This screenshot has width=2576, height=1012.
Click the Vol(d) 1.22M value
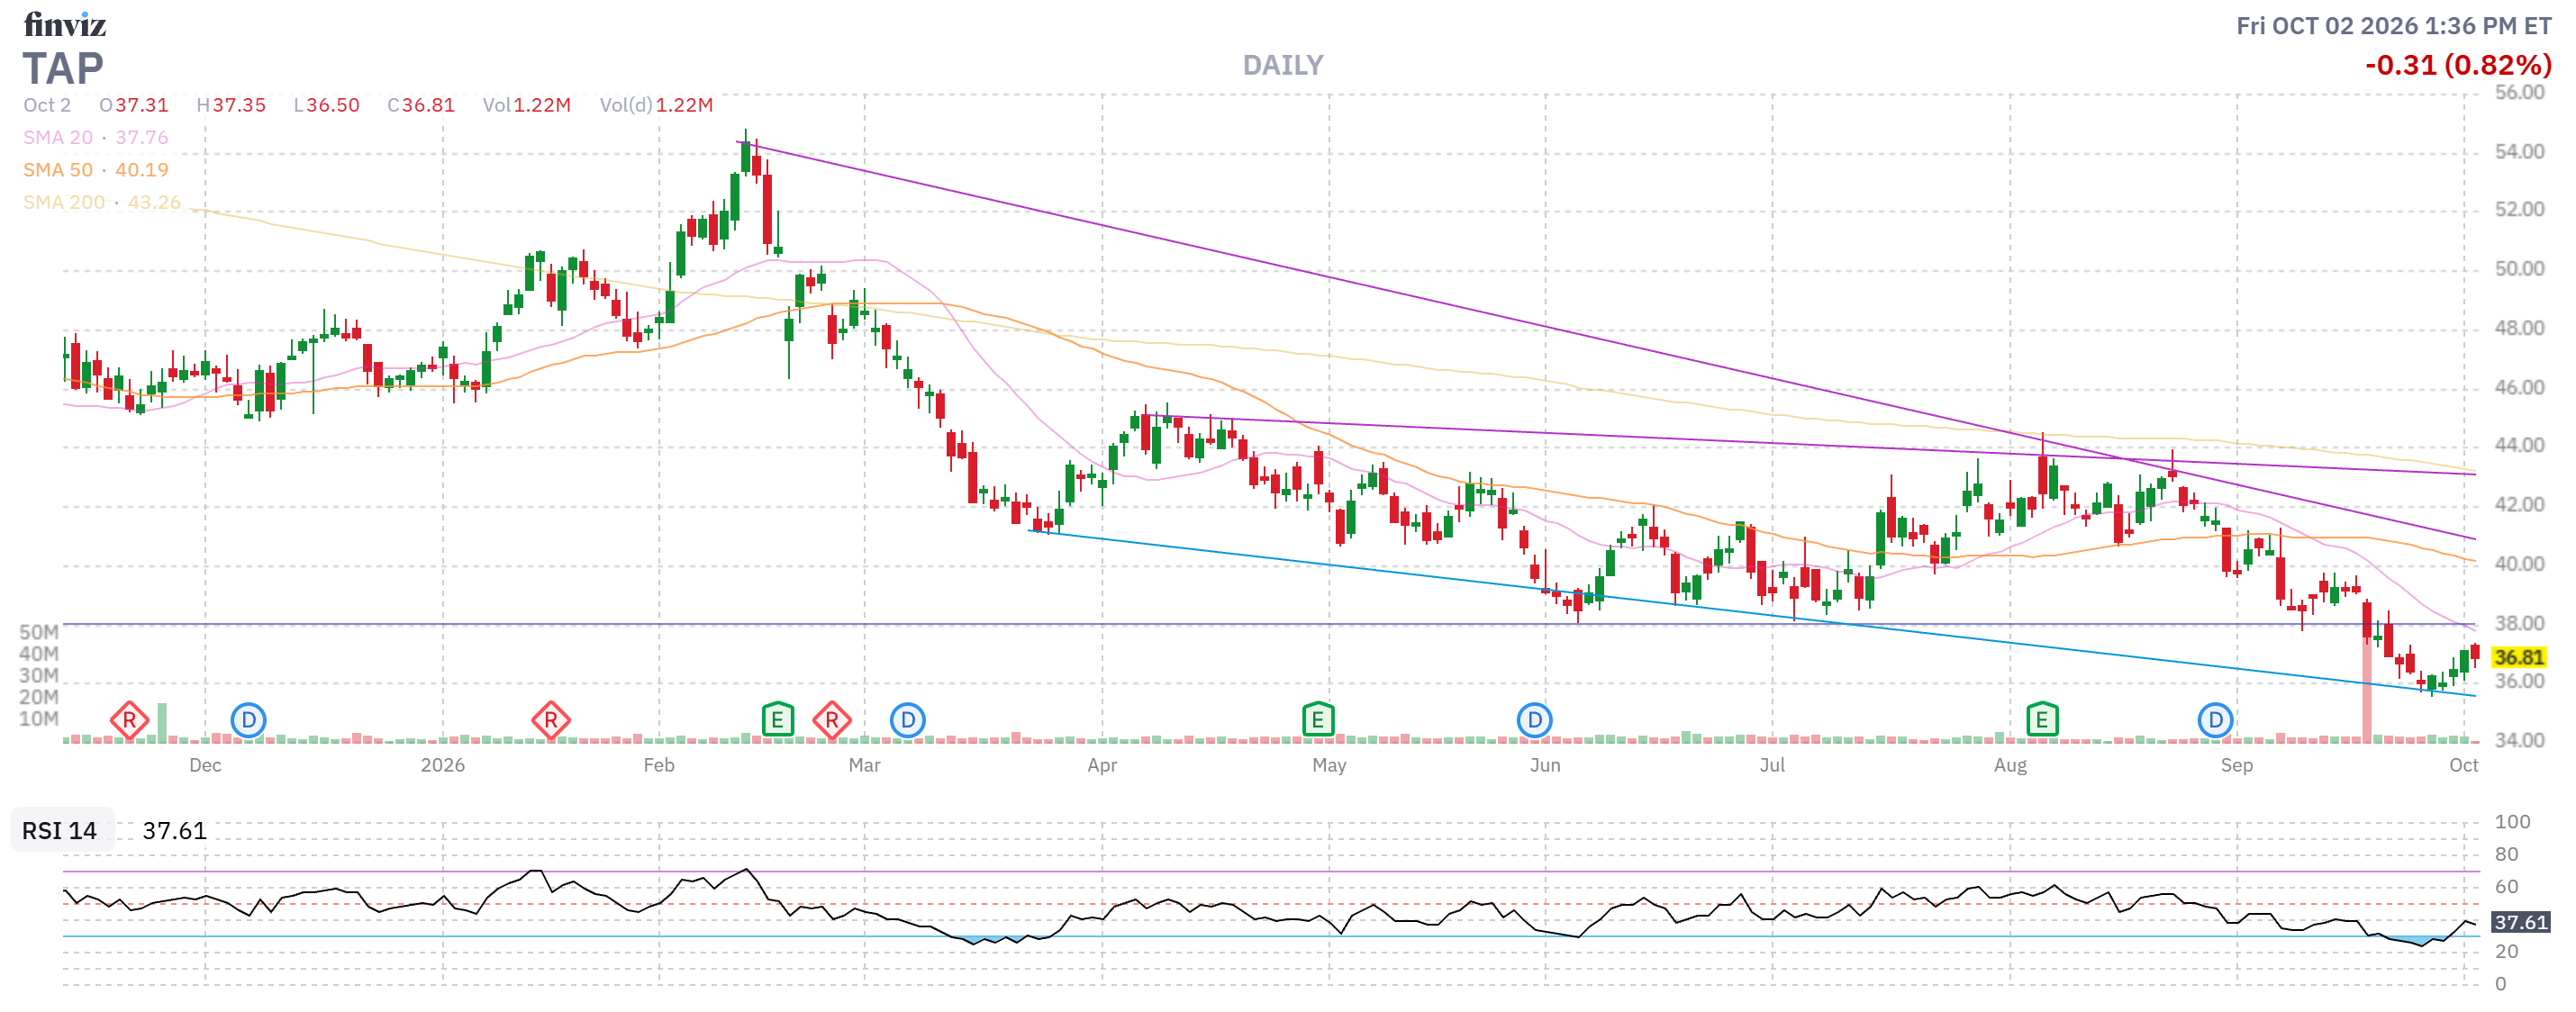[x=656, y=105]
